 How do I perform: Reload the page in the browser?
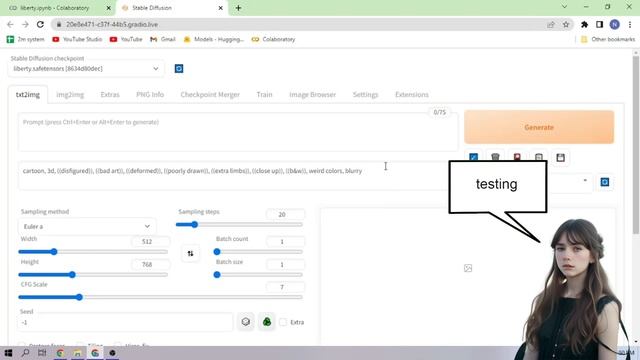coord(40,24)
